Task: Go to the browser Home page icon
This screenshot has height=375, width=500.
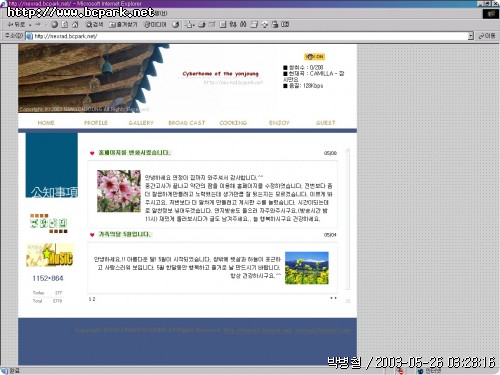Action: click(75, 25)
